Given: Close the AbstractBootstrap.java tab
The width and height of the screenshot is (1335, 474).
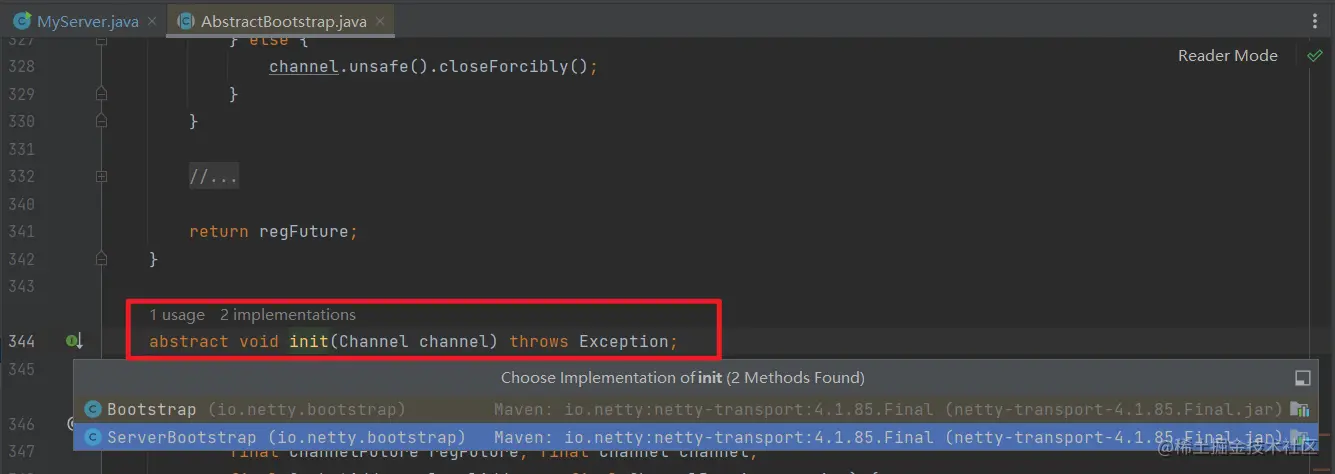Looking at the screenshot, I should [x=379, y=21].
